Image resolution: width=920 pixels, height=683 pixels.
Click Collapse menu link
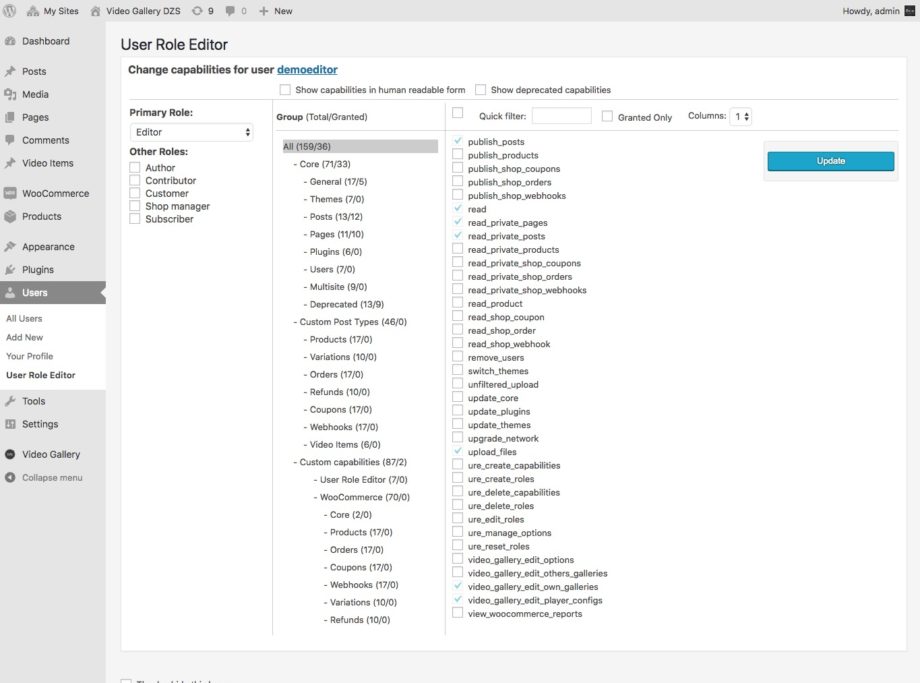[52, 478]
